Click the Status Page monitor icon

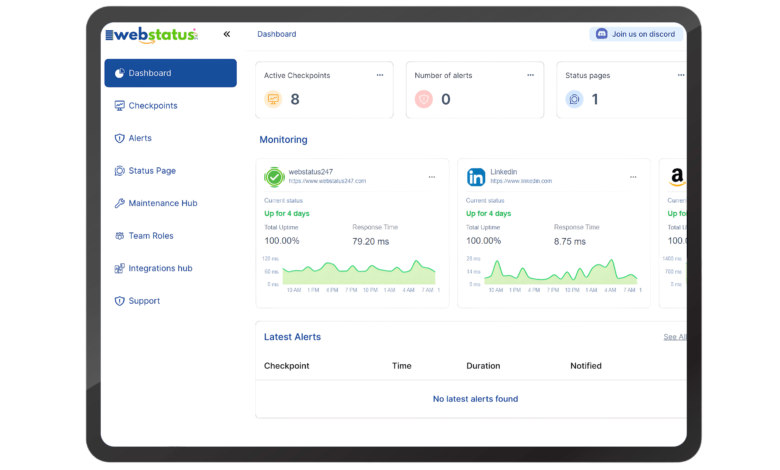(120, 171)
